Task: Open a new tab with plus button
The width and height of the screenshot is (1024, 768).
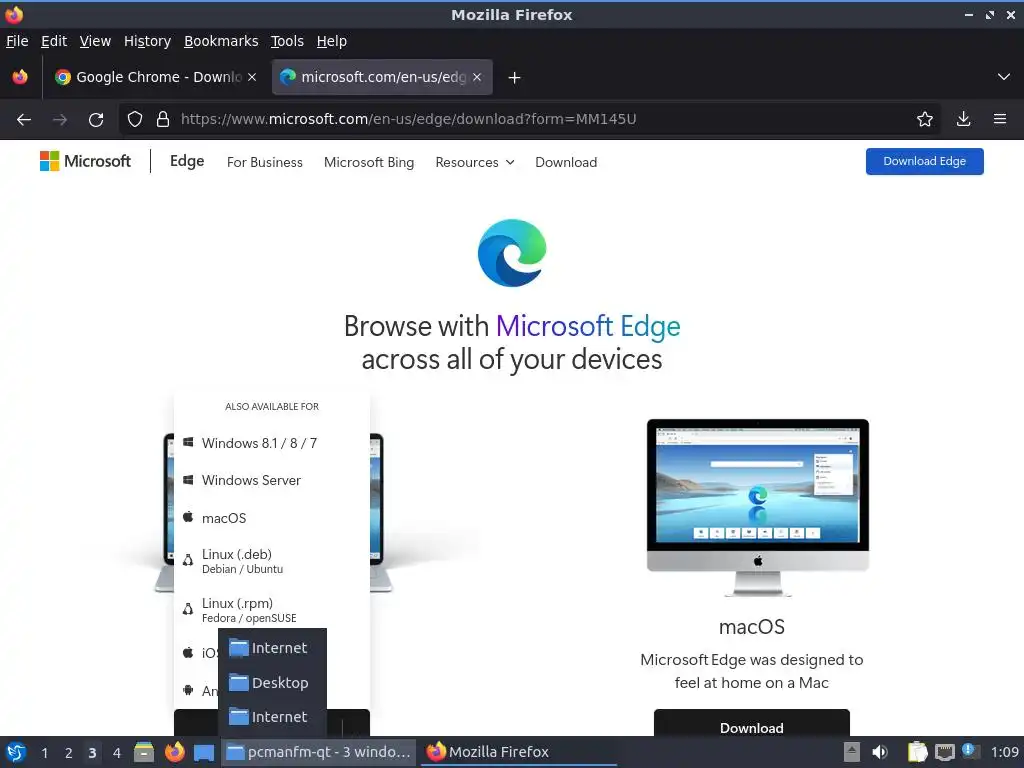Action: (x=515, y=78)
